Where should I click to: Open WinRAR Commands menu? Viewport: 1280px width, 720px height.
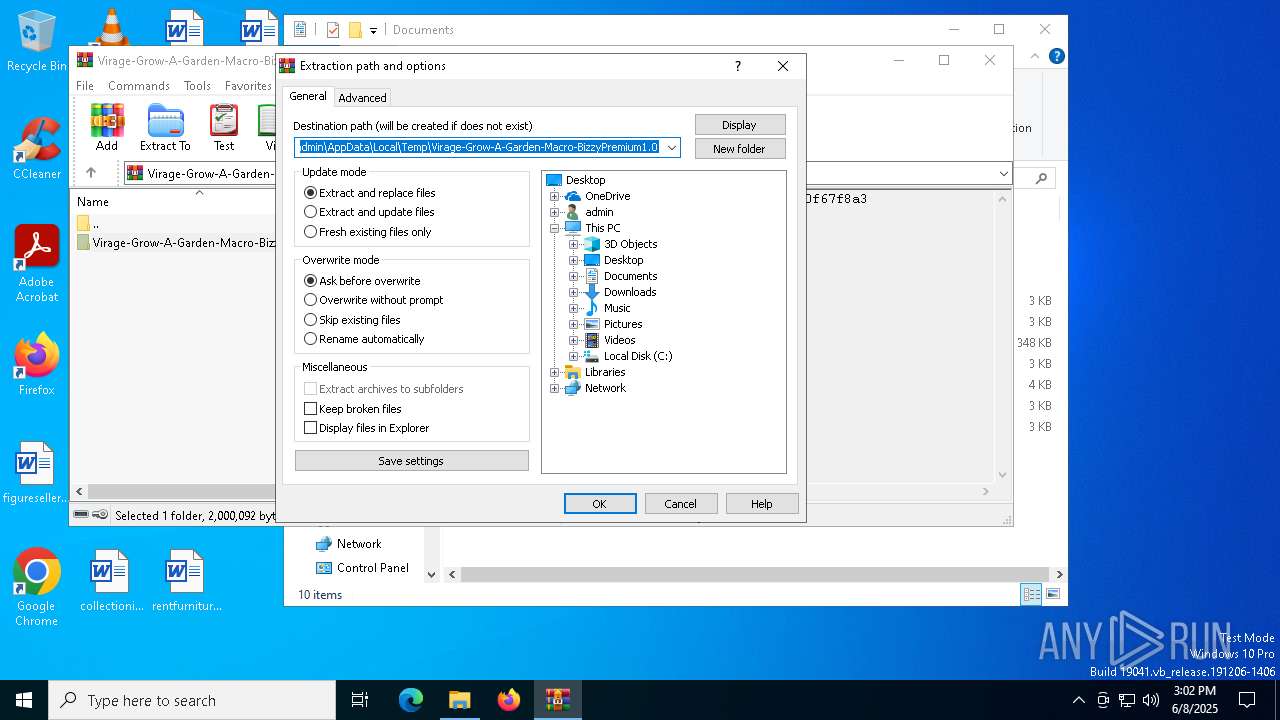[139, 86]
